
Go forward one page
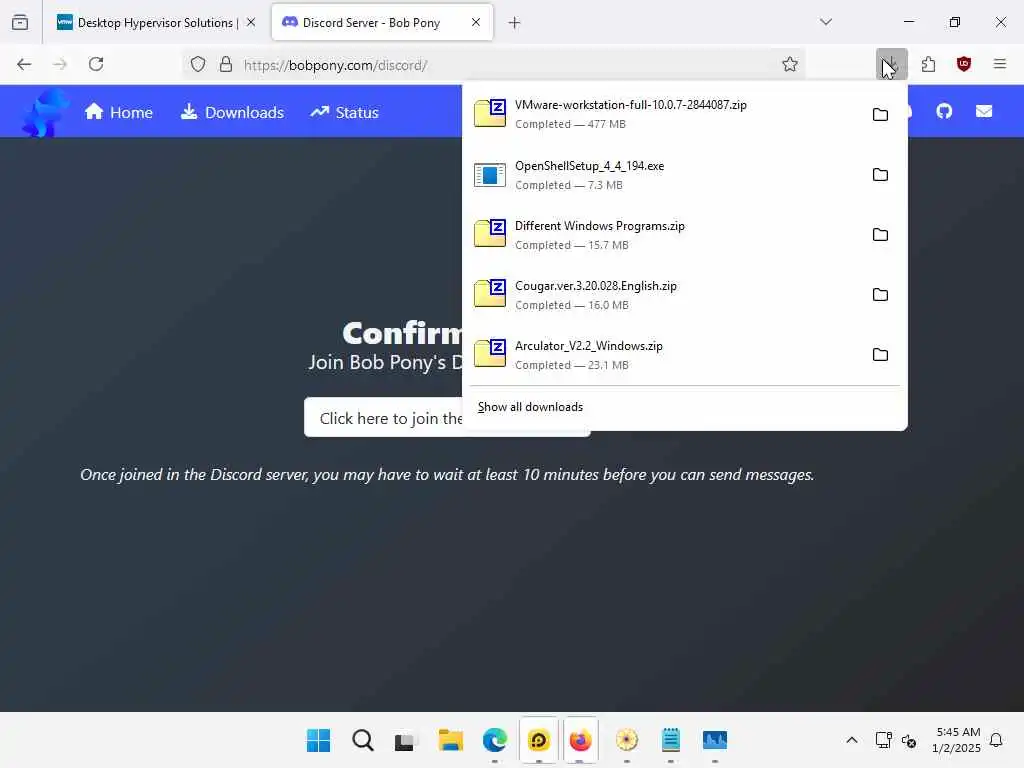tap(60, 64)
